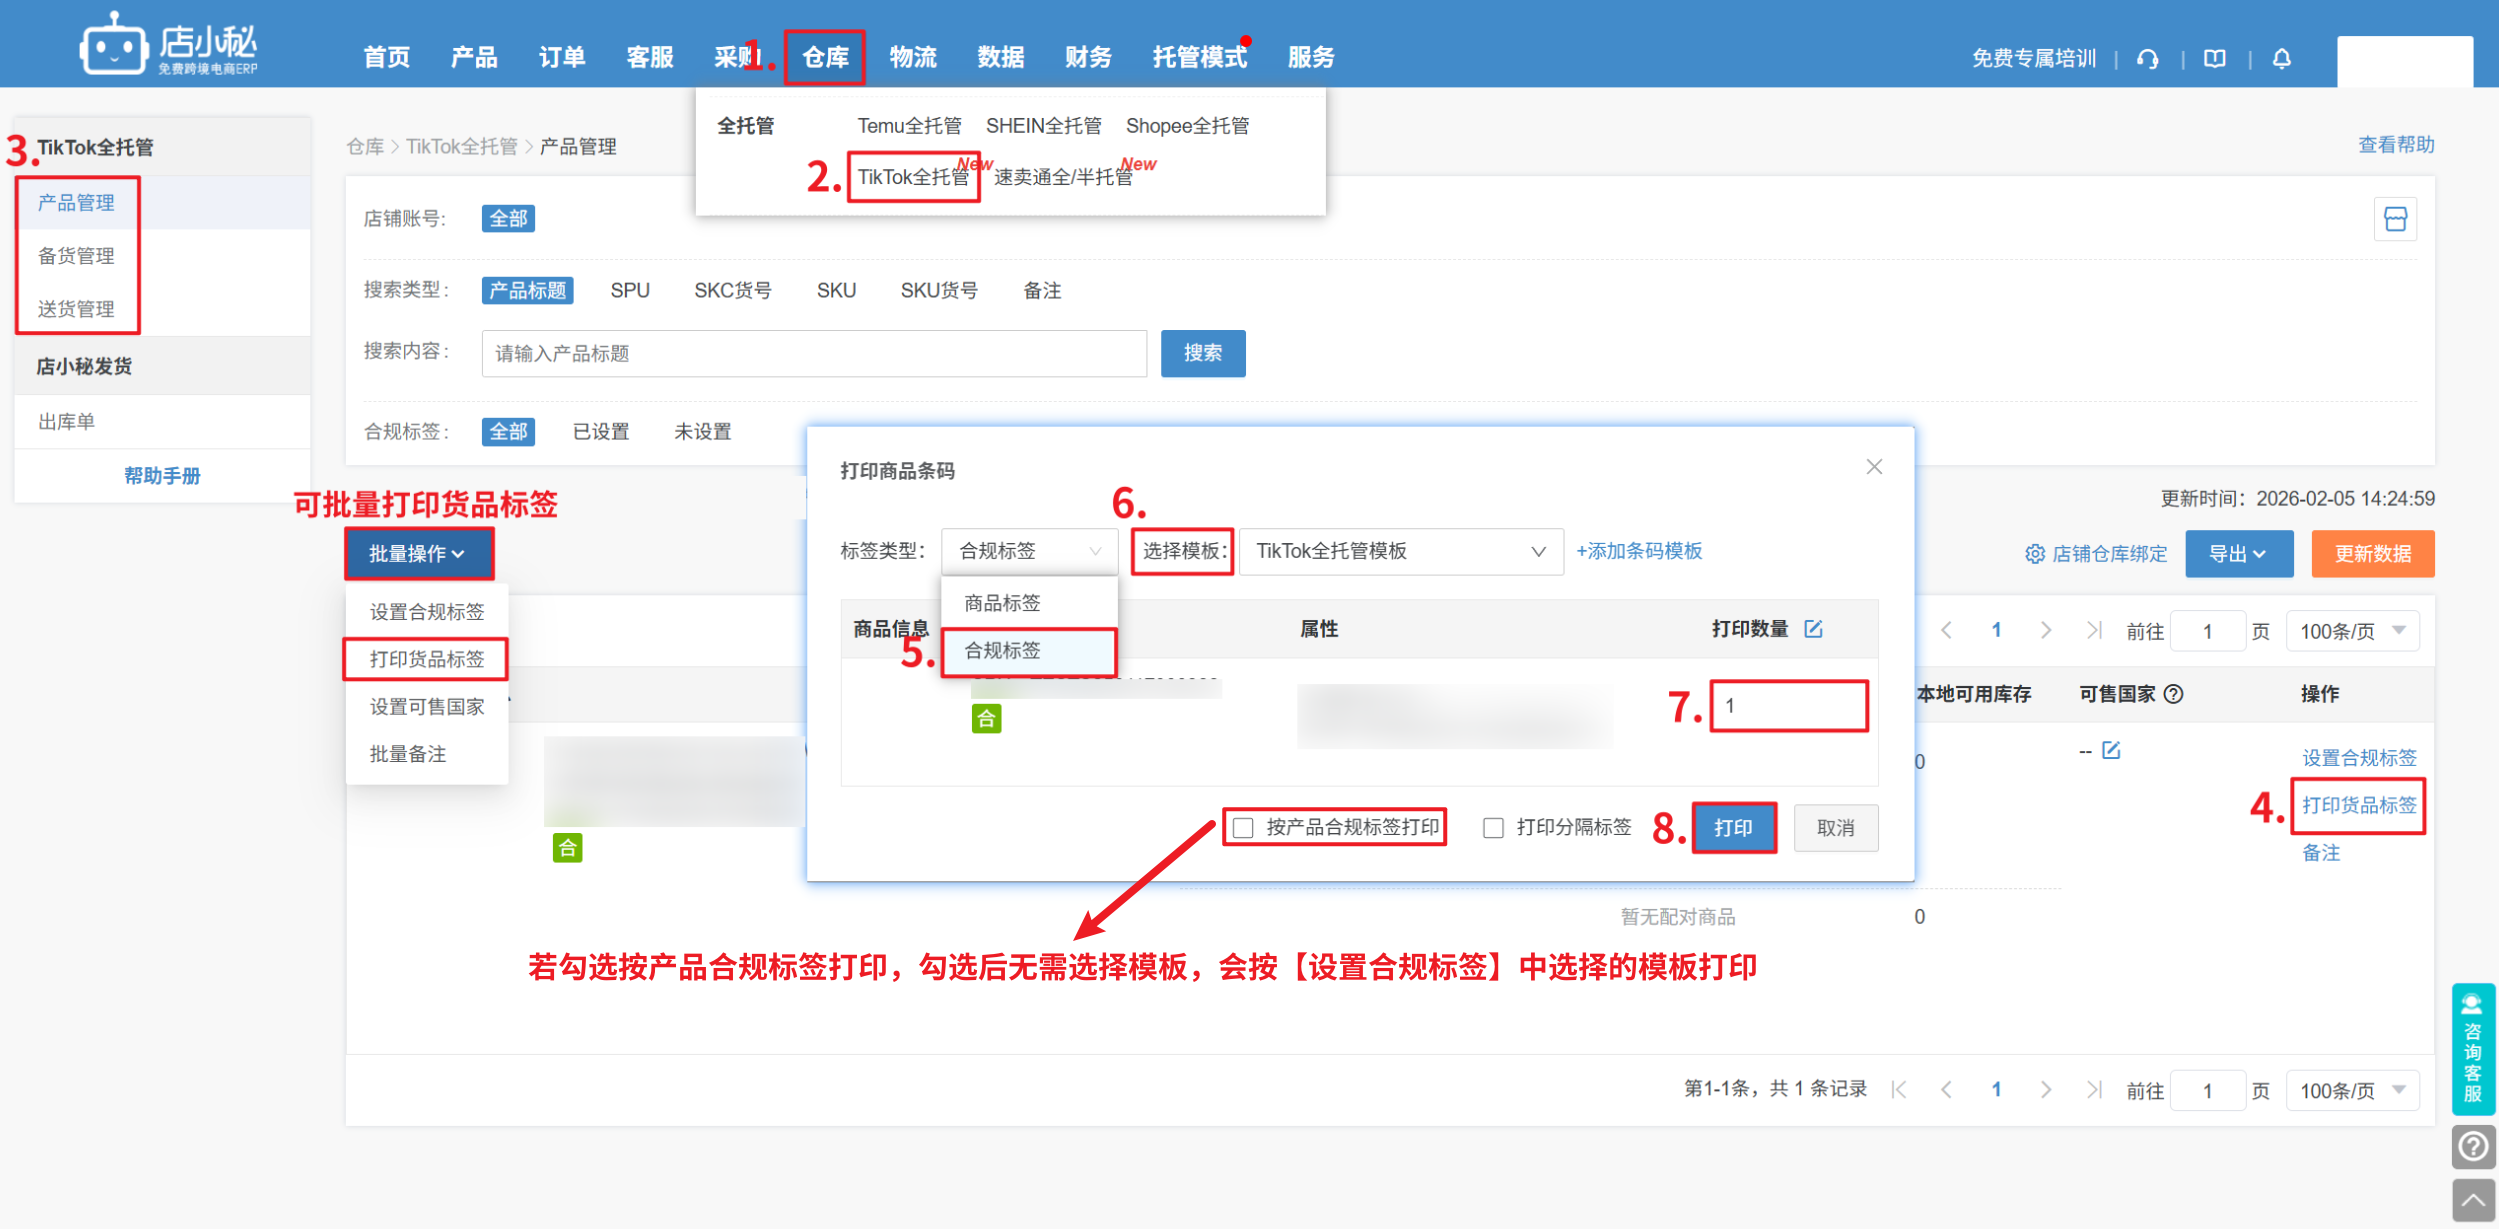Close the 打印商品条码 dialog
The height and width of the screenshot is (1229, 2499).
1874,467
